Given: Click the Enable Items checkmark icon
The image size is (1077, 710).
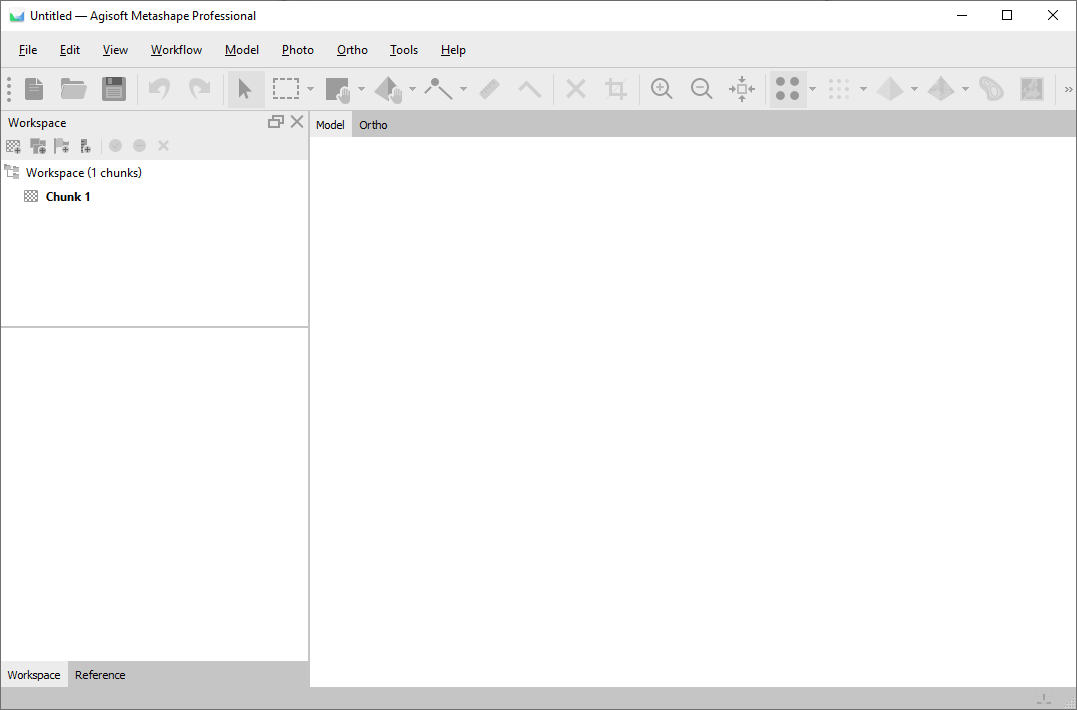Looking at the screenshot, I should point(115,146).
